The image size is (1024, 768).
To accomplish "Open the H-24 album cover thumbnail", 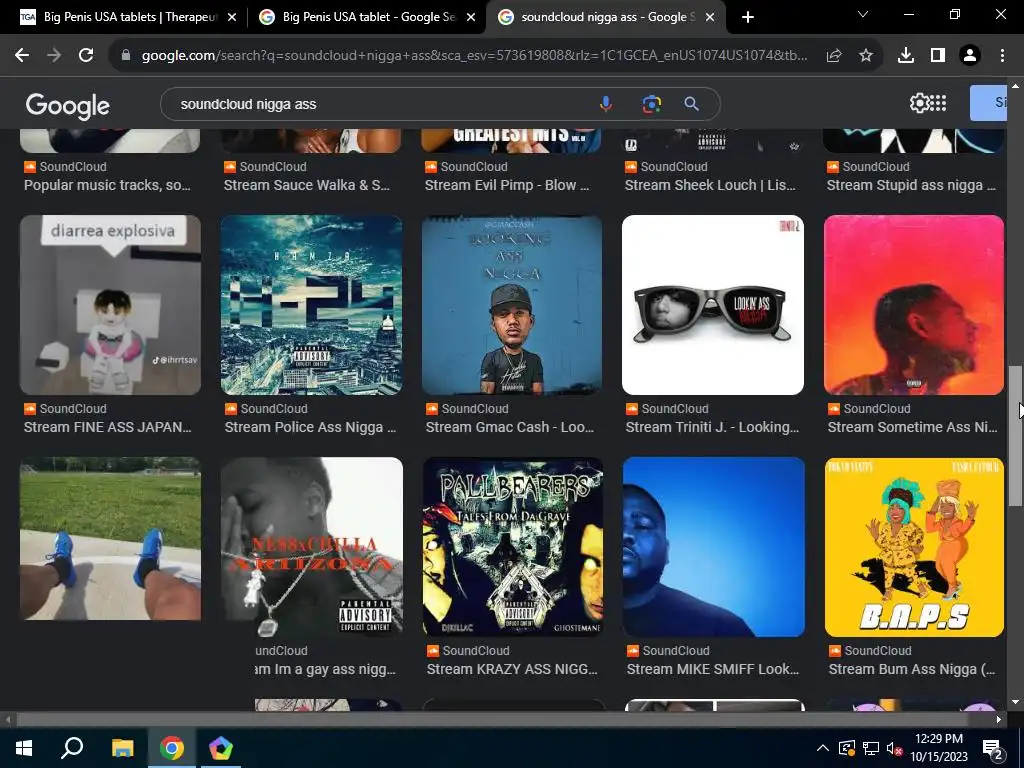I will [312, 305].
